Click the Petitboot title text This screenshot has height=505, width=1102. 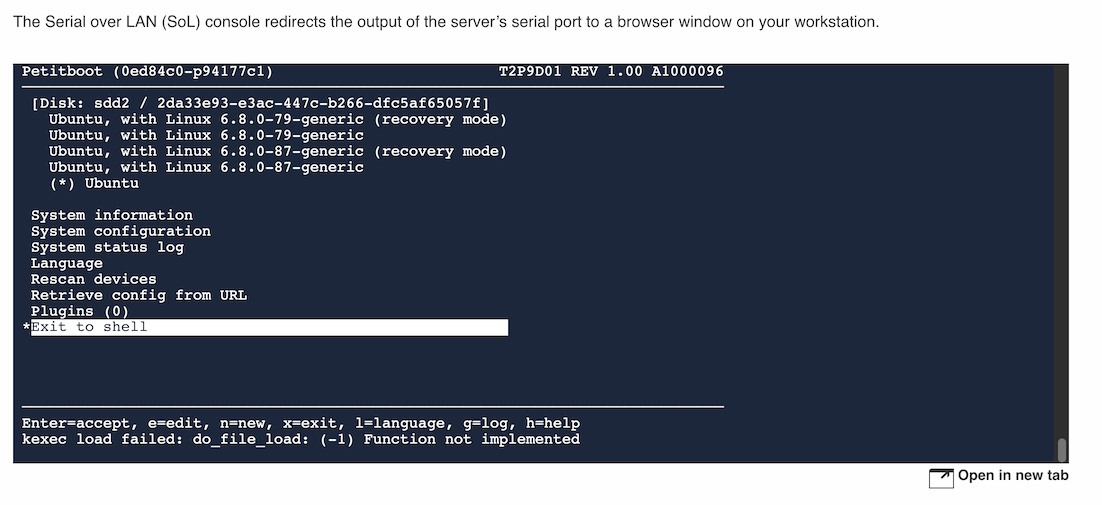(147, 72)
